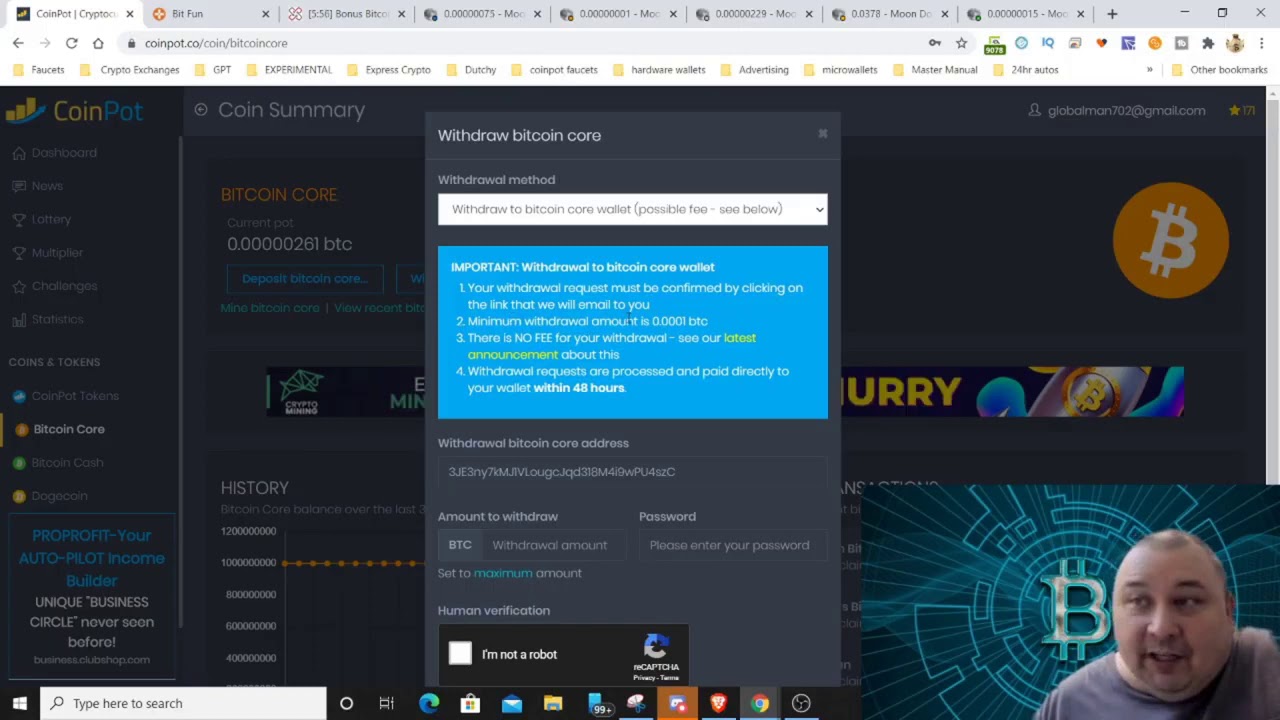Open File Explorer from taskbar
Image resolution: width=1280 pixels, height=720 pixels.
coord(553,703)
